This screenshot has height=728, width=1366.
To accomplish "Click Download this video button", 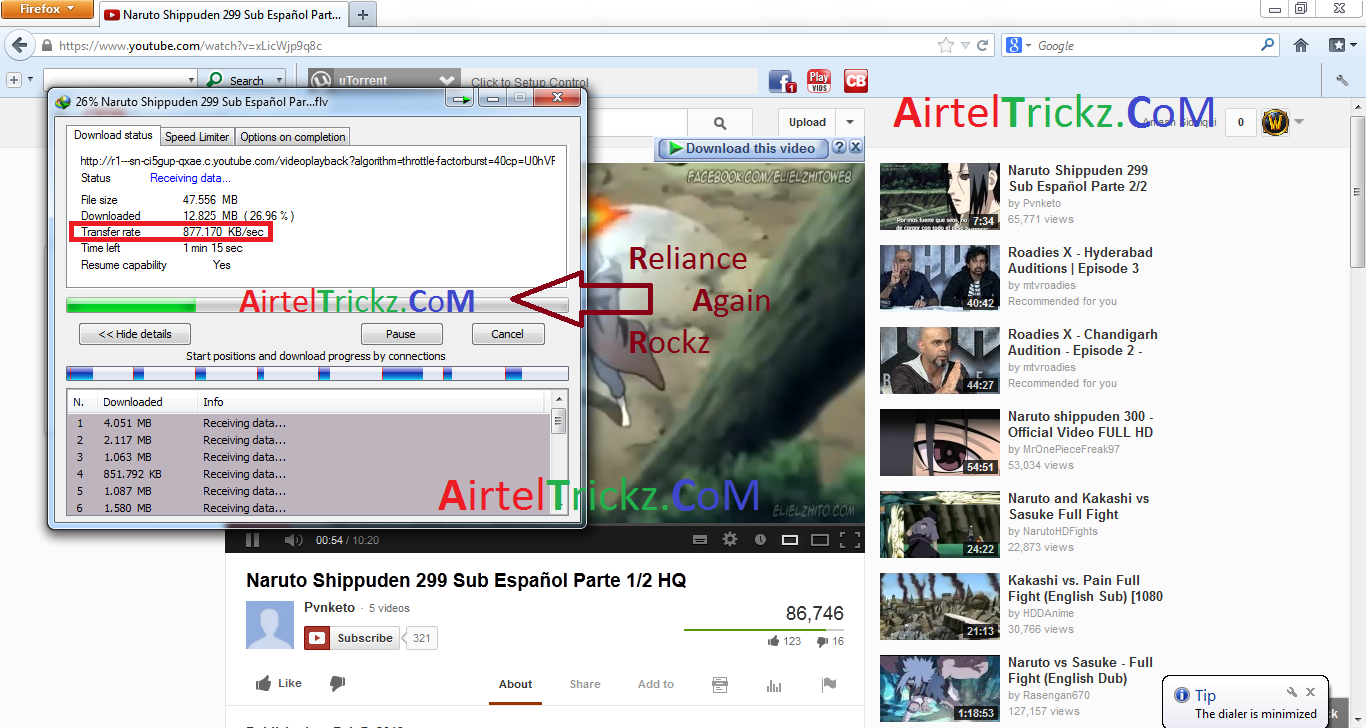I will [x=743, y=148].
